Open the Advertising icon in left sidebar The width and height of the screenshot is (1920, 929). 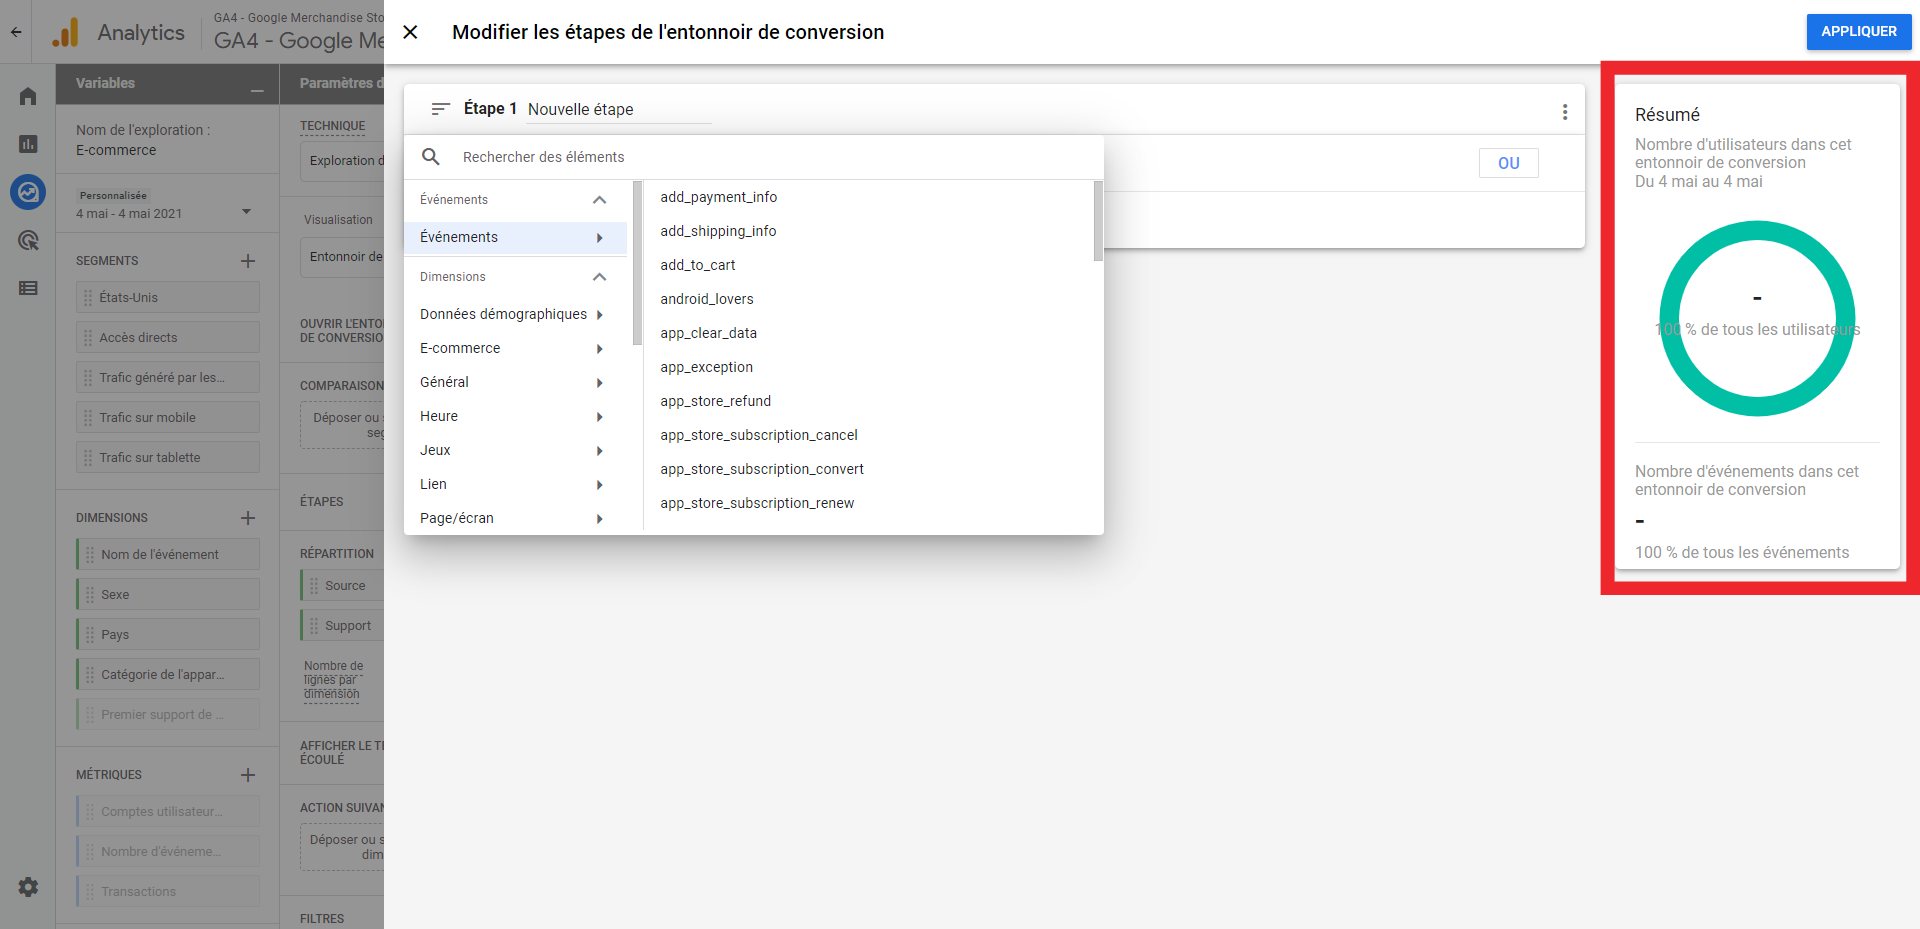[x=28, y=240]
